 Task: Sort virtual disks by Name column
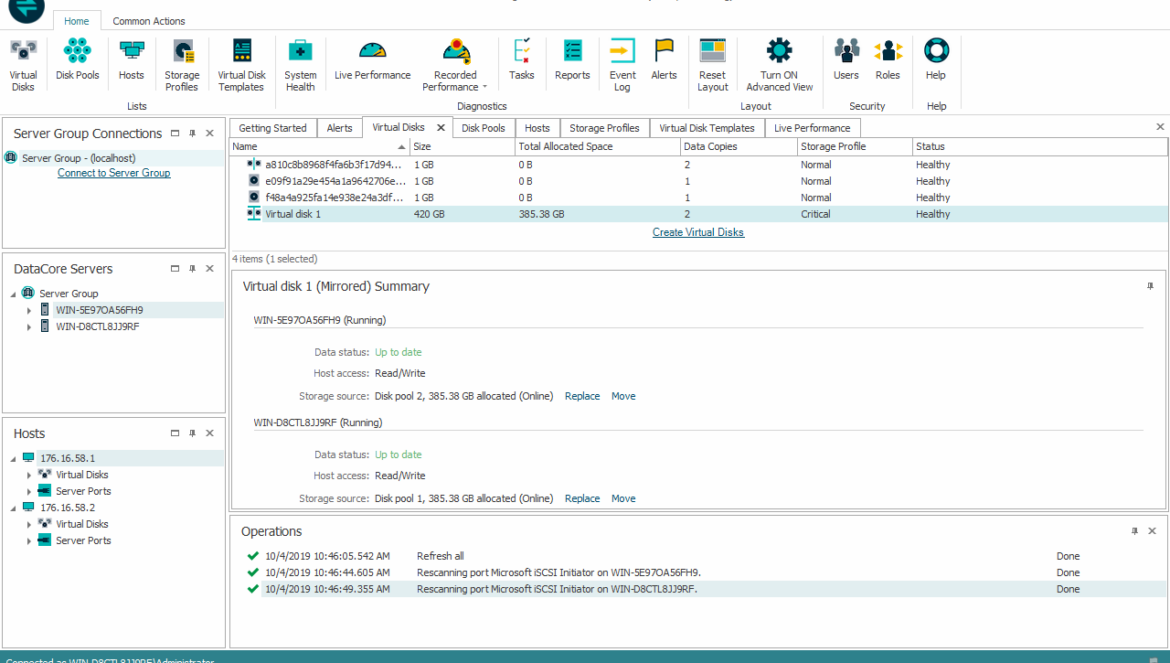(x=320, y=147)
